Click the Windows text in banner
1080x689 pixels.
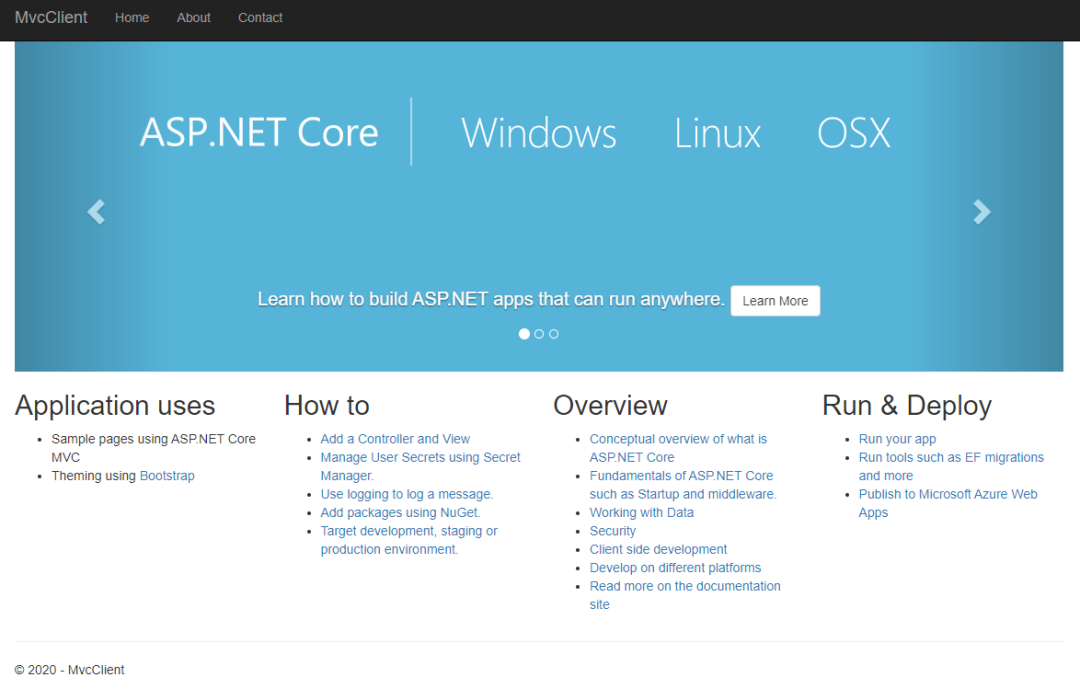(539, 133)
